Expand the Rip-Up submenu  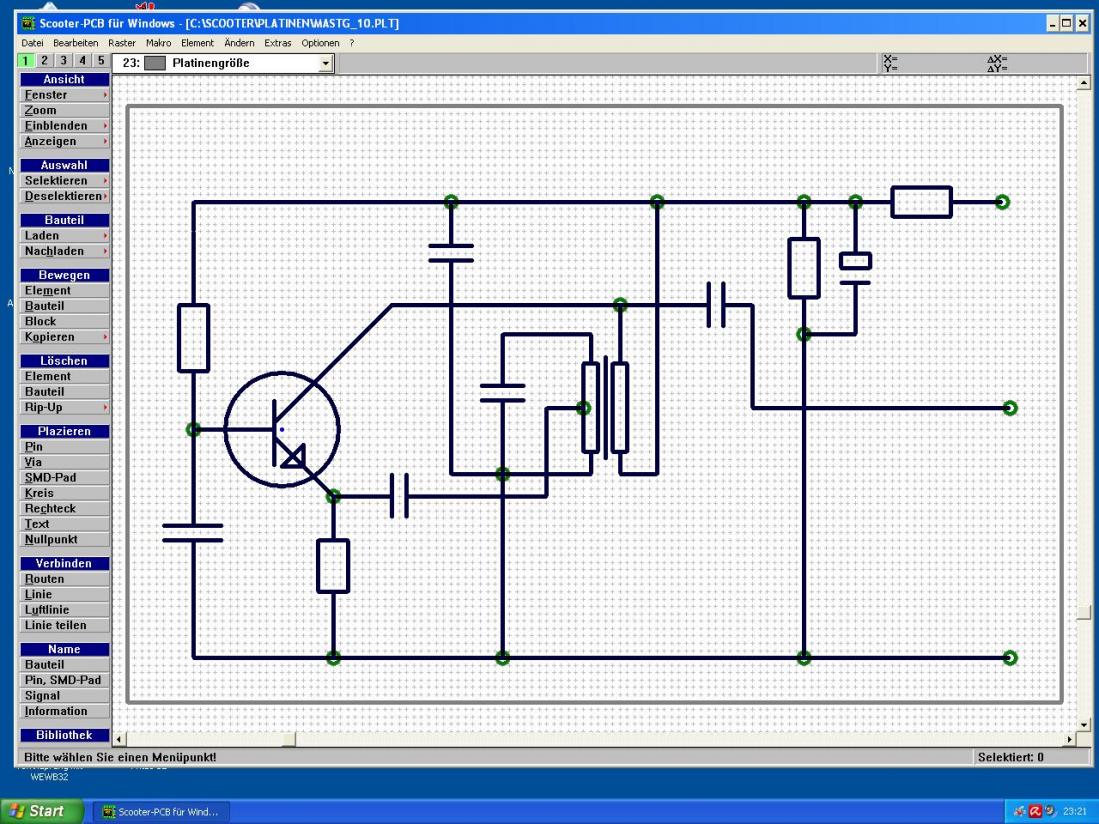click(x=65, y=407)
